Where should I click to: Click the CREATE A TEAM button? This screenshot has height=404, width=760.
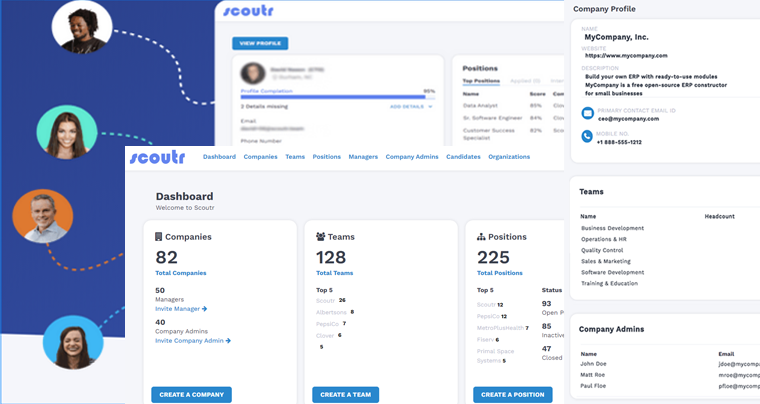click(346, 395)
